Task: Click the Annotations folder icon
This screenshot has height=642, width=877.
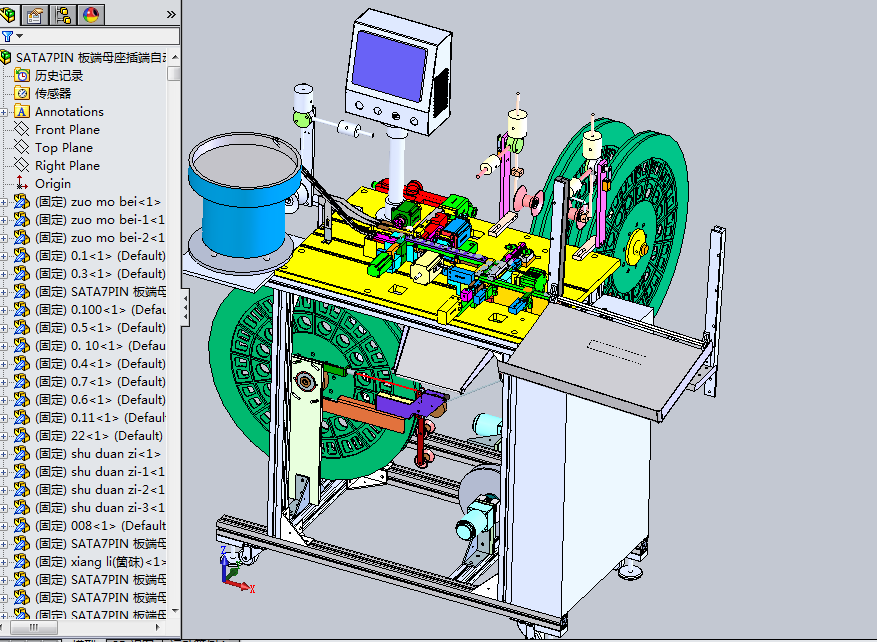Action: coord(22,111)
